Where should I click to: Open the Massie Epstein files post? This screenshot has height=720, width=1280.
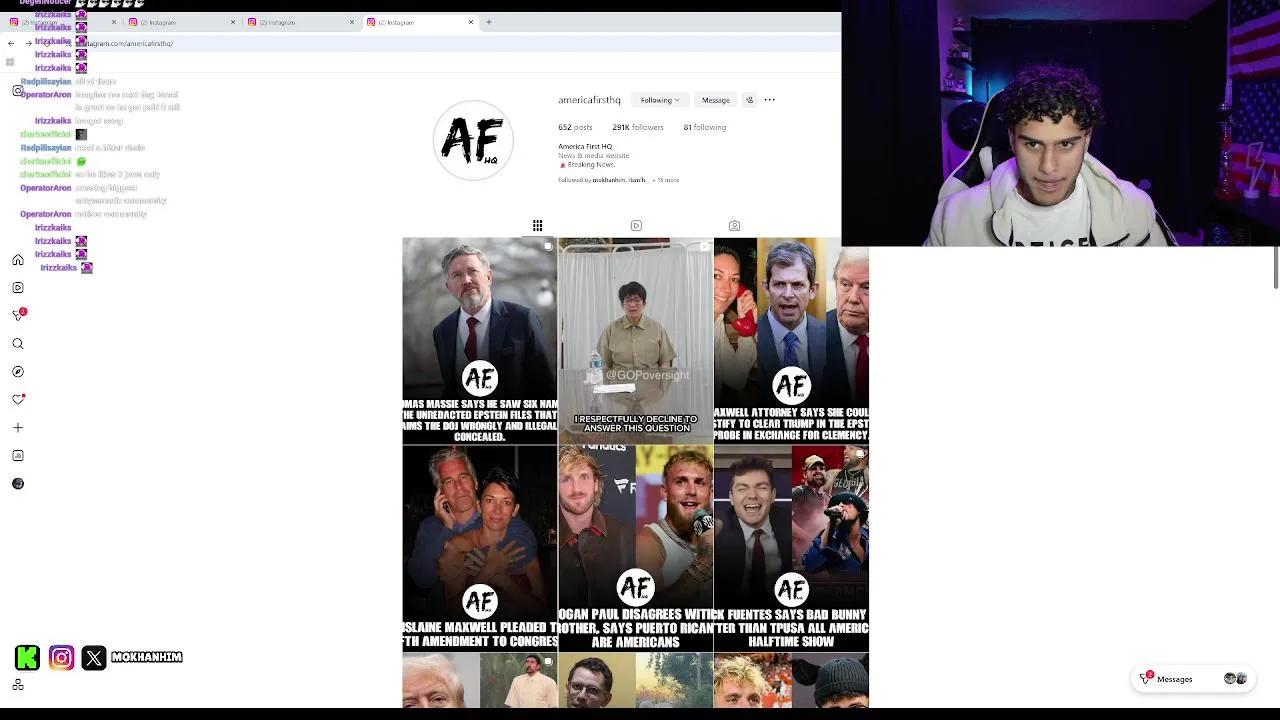coord(480,341)
